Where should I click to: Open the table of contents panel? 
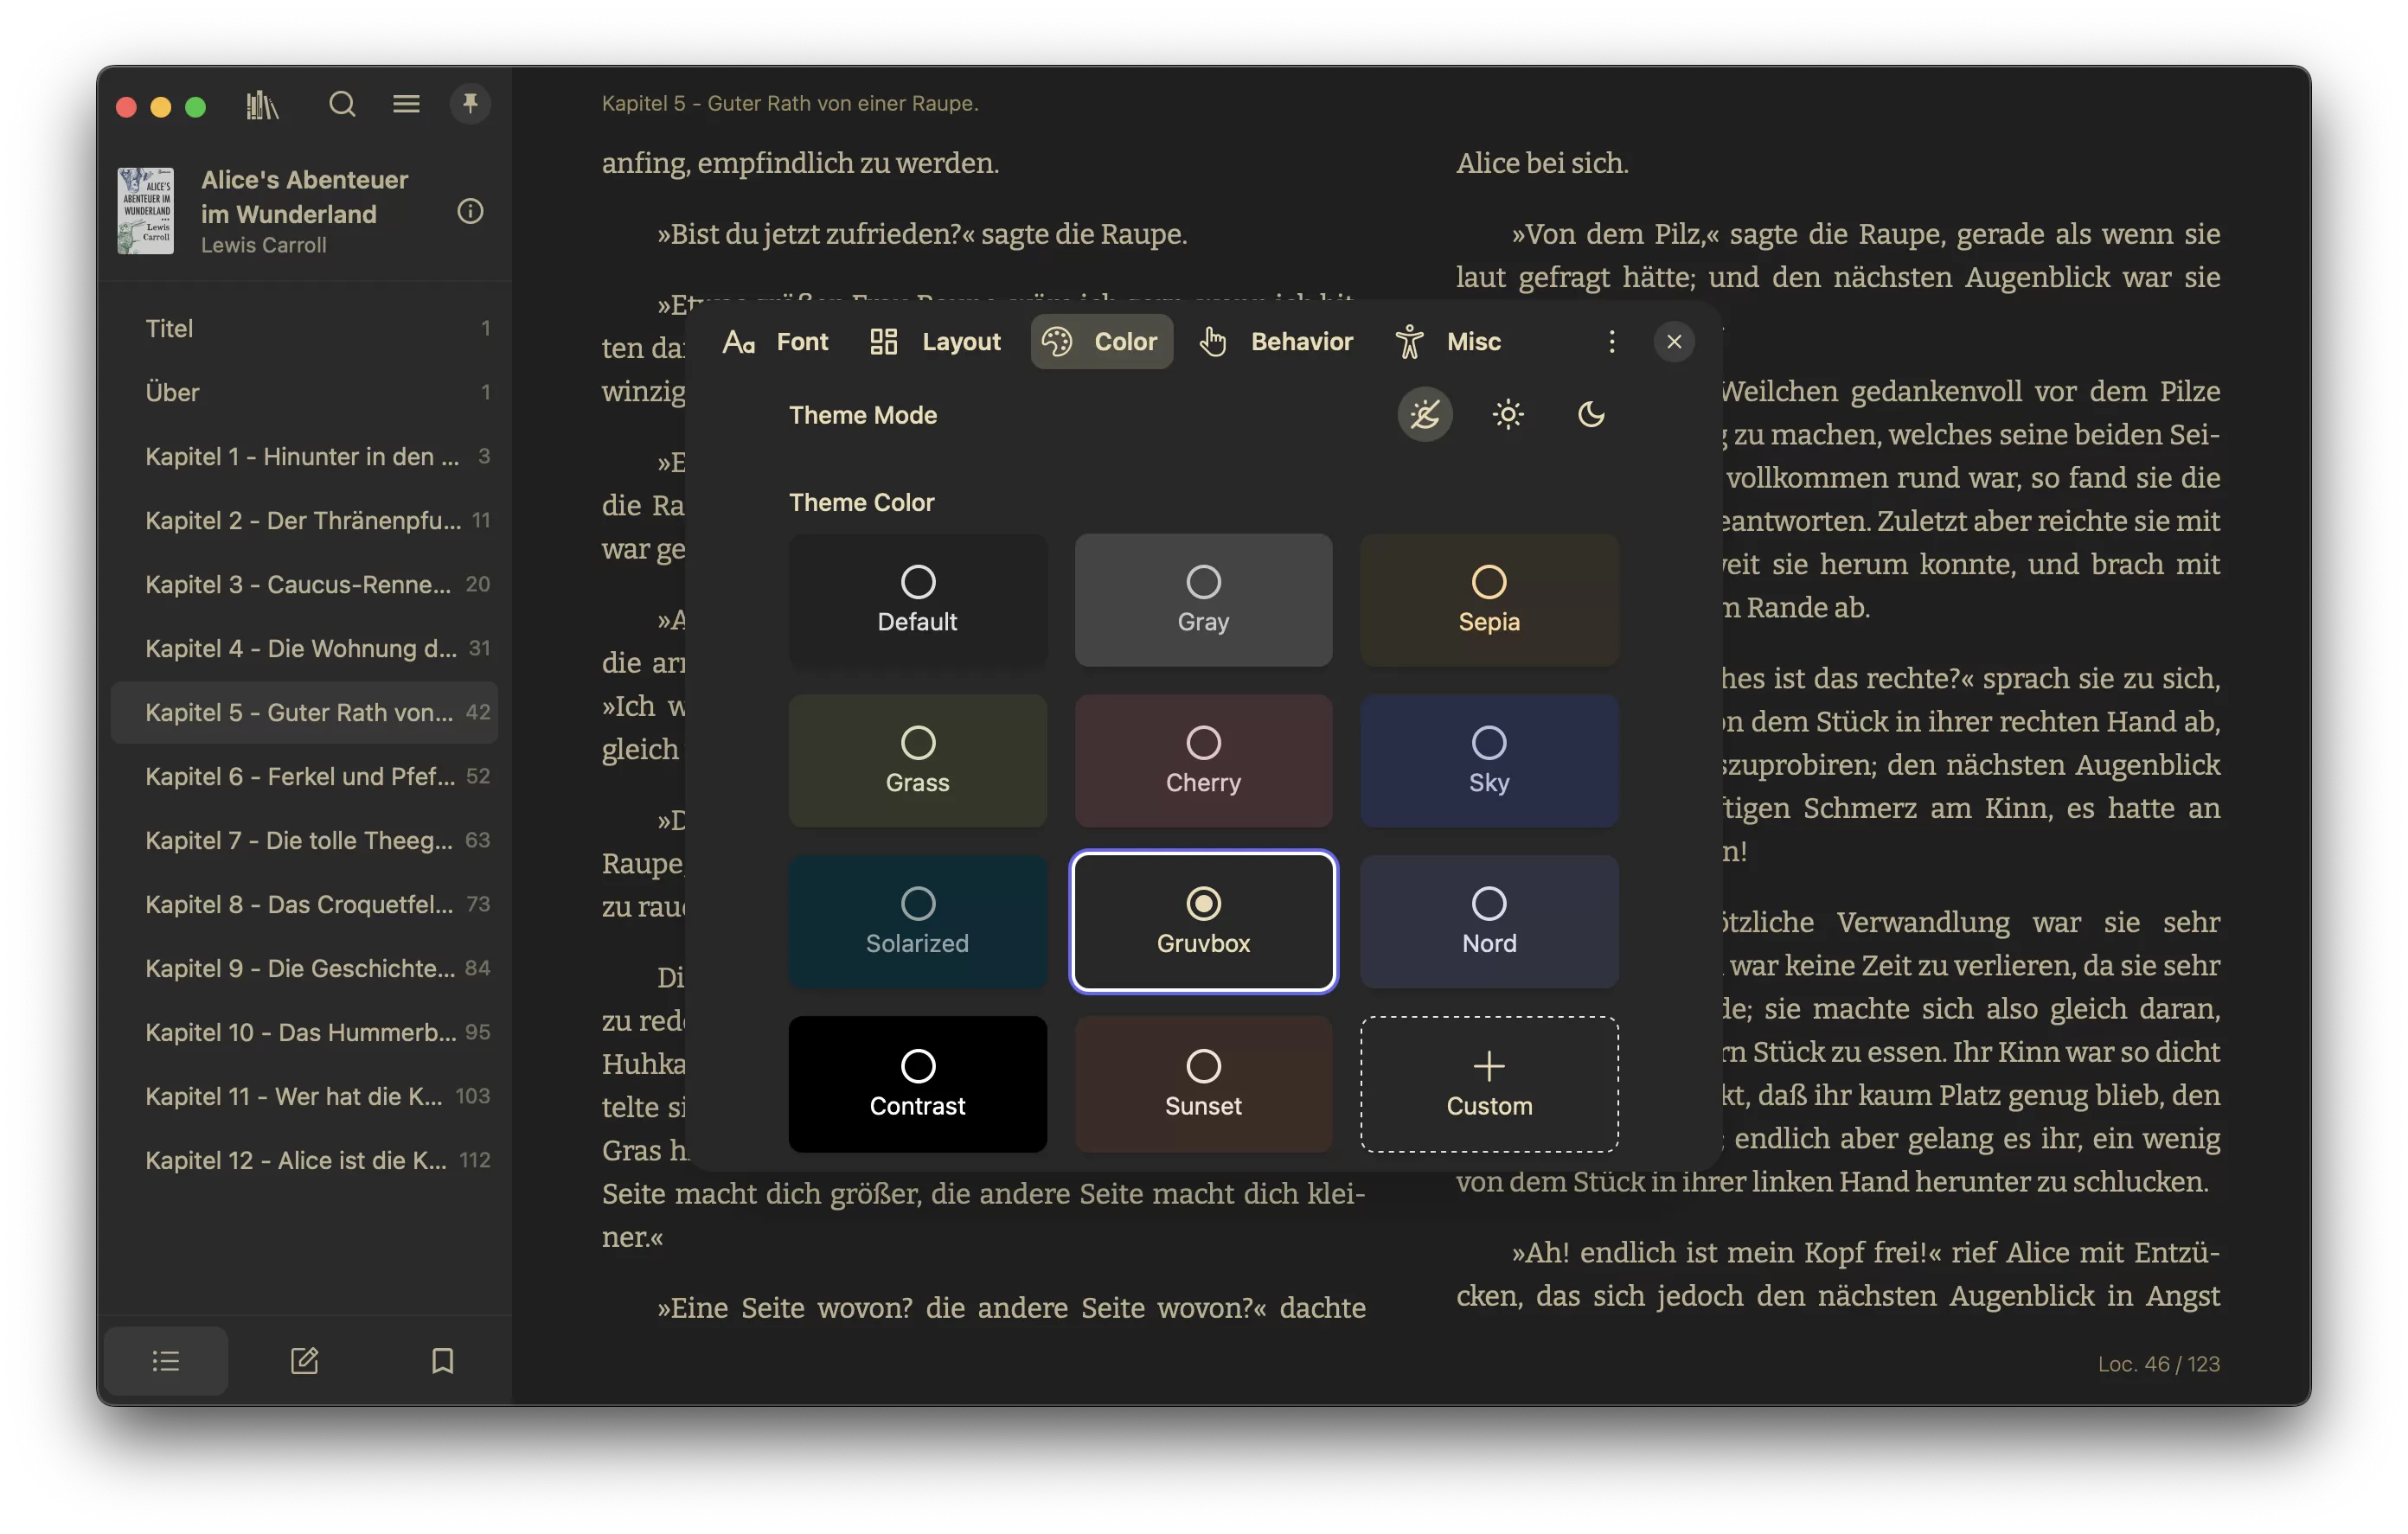tap(165, 1360)
